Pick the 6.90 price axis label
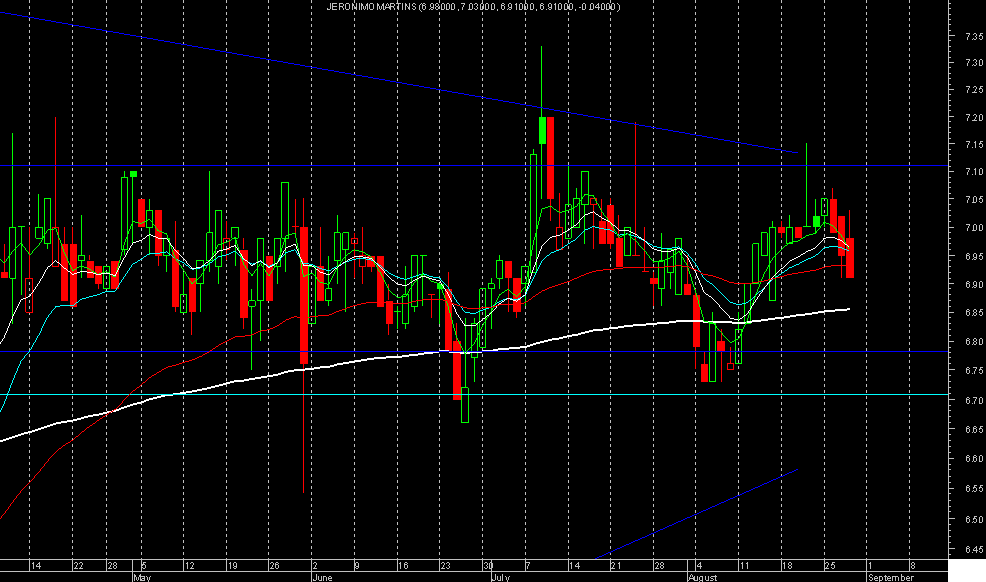The image size is (986, 582). (974, 285)
